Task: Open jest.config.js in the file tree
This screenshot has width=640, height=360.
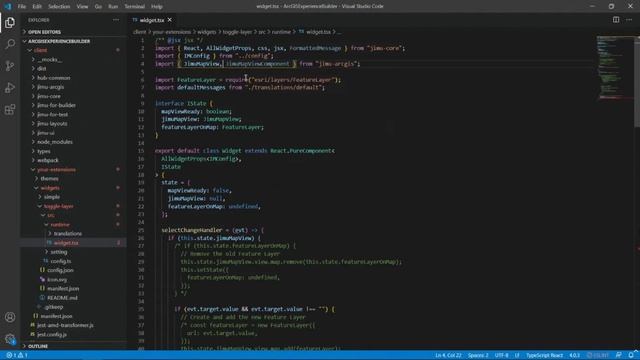Action: 73,335
